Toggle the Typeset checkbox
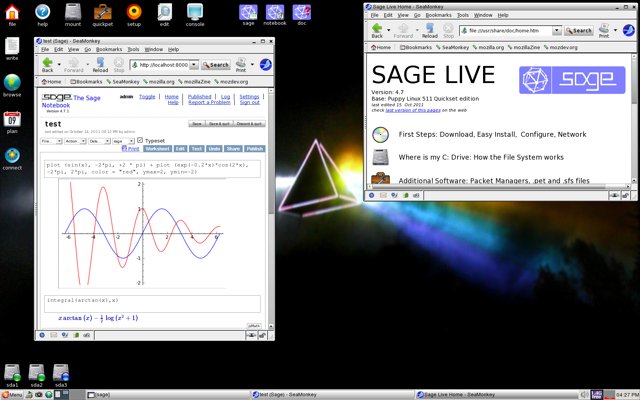The height and width of the screenshot is (400, 640). click(140, 140)
